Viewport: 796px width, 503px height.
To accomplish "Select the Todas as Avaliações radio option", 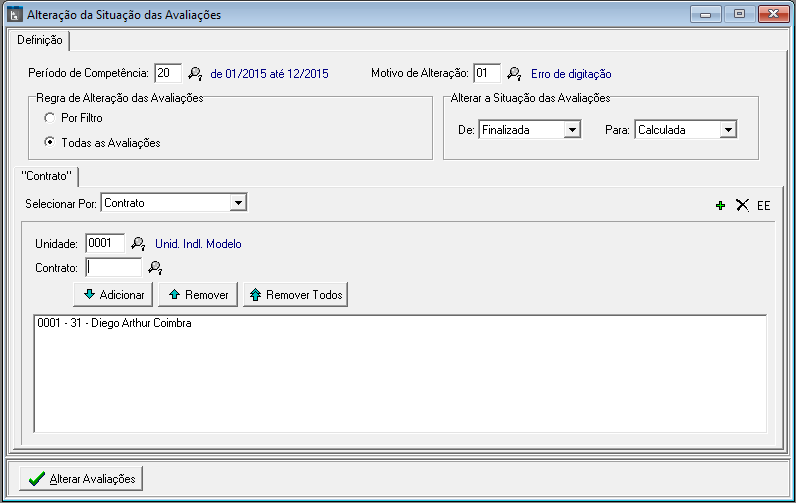I will [x=50, y=142].
